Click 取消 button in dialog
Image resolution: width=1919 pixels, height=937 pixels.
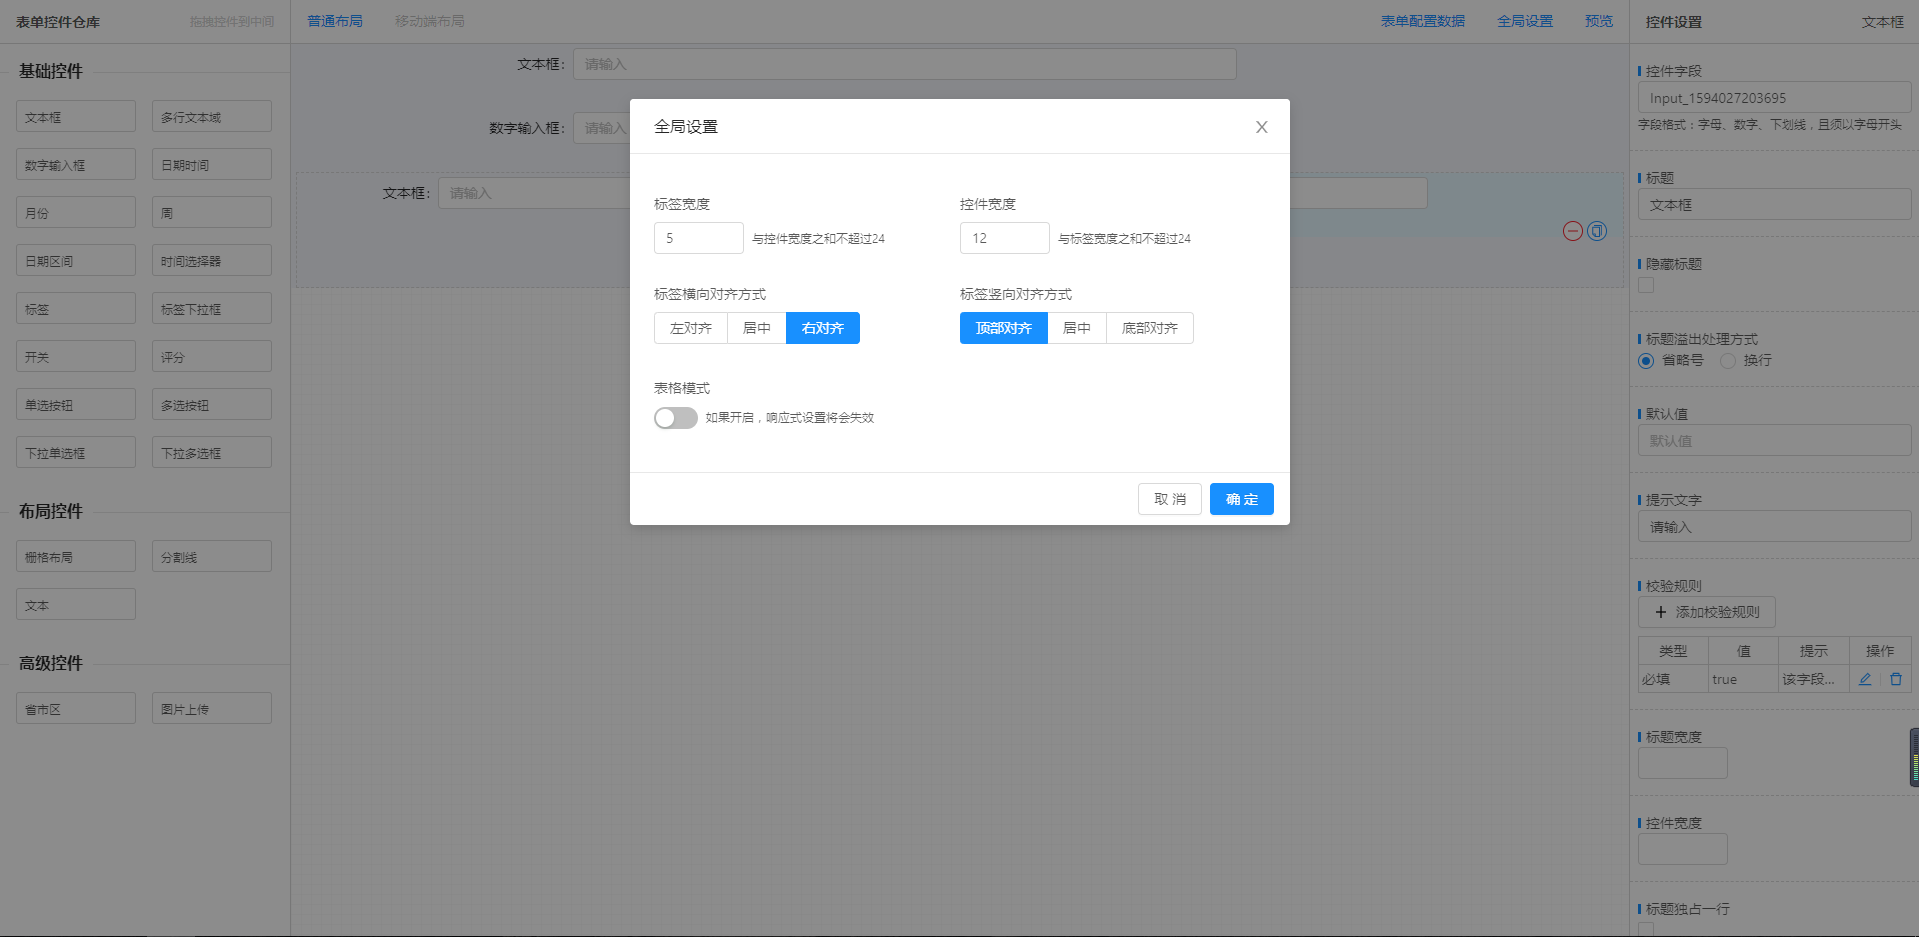[x=1170, y=499]
